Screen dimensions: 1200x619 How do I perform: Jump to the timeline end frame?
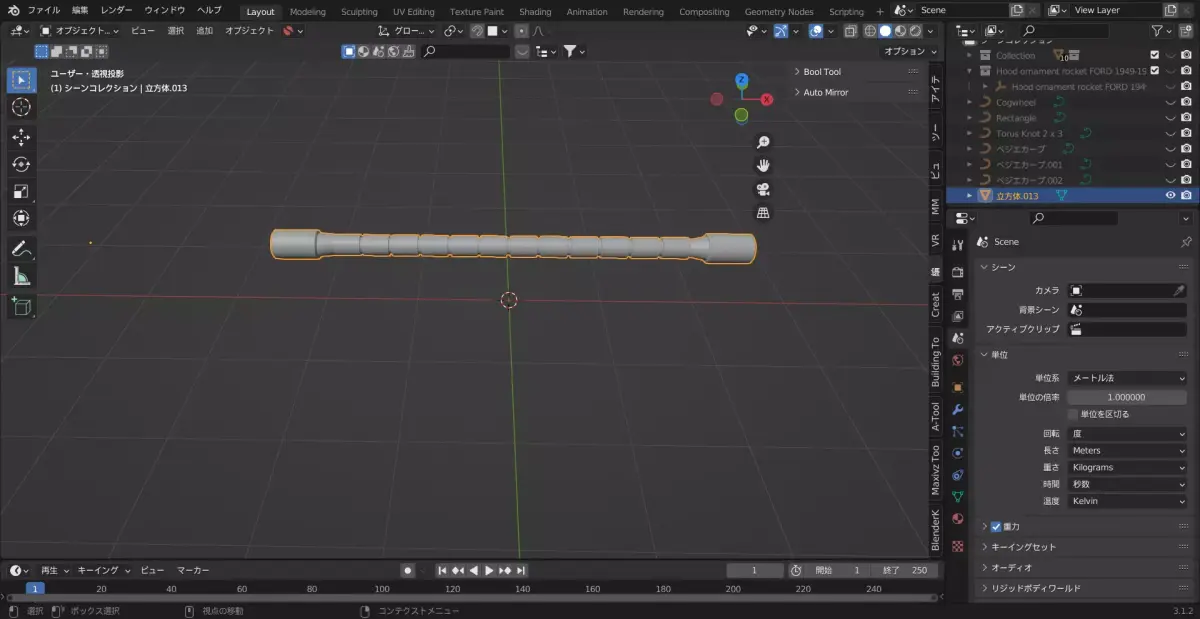[521, 570]
